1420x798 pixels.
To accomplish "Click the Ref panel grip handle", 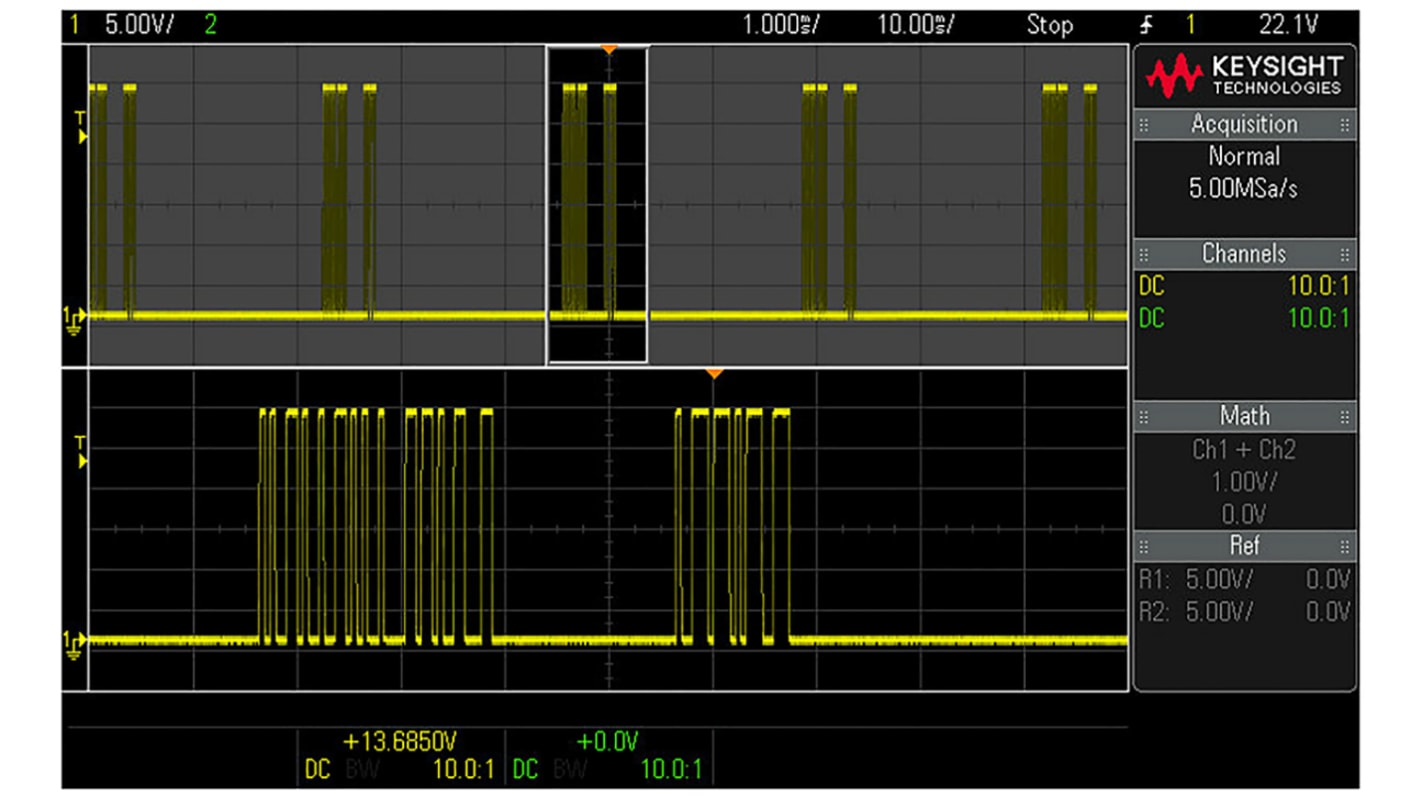I will [1143, 545].
